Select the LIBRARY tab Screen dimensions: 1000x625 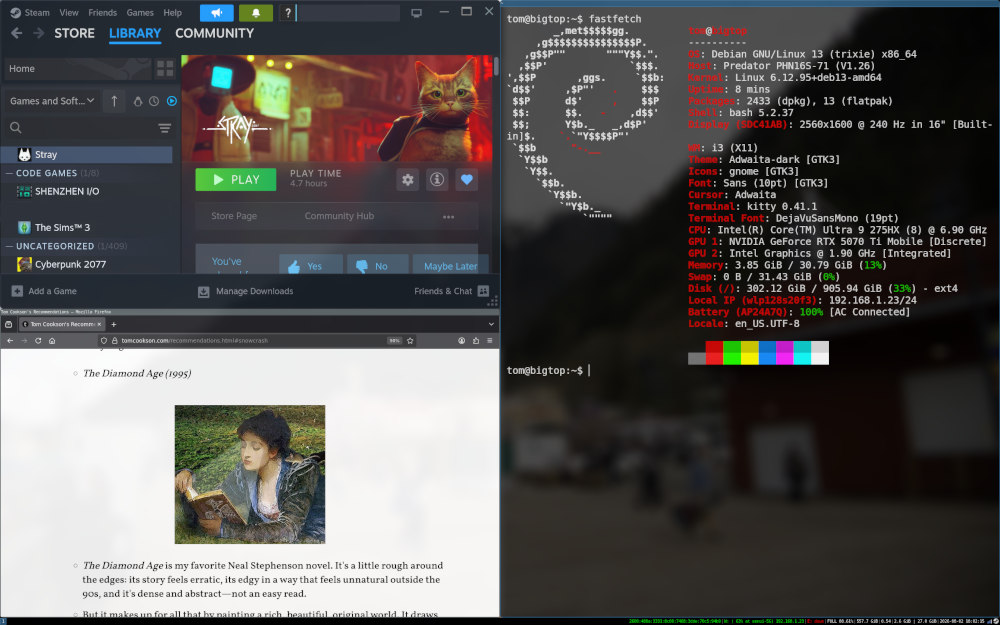[135, 33]
